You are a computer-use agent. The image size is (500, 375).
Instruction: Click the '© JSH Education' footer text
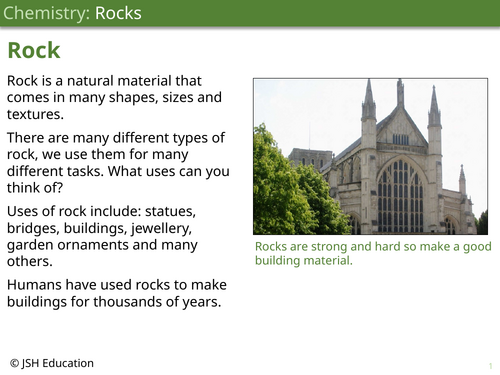point(52,363)
